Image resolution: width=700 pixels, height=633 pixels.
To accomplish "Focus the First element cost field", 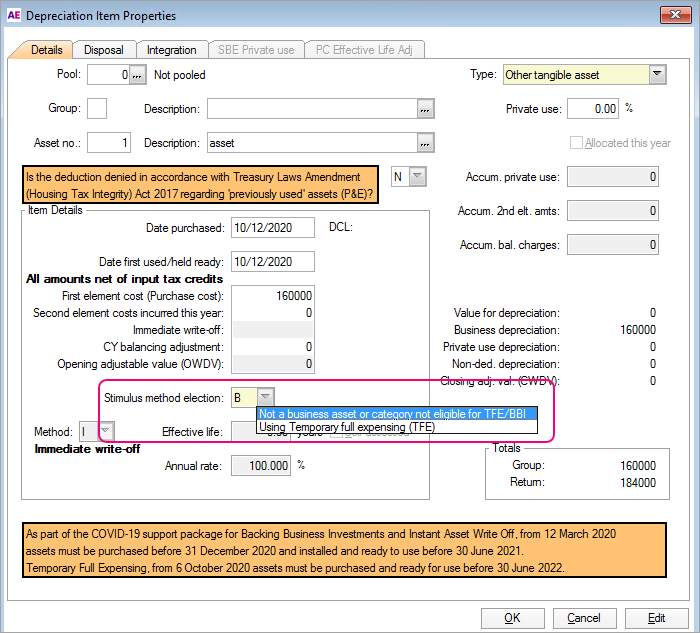I will click(x=272, y=296).
